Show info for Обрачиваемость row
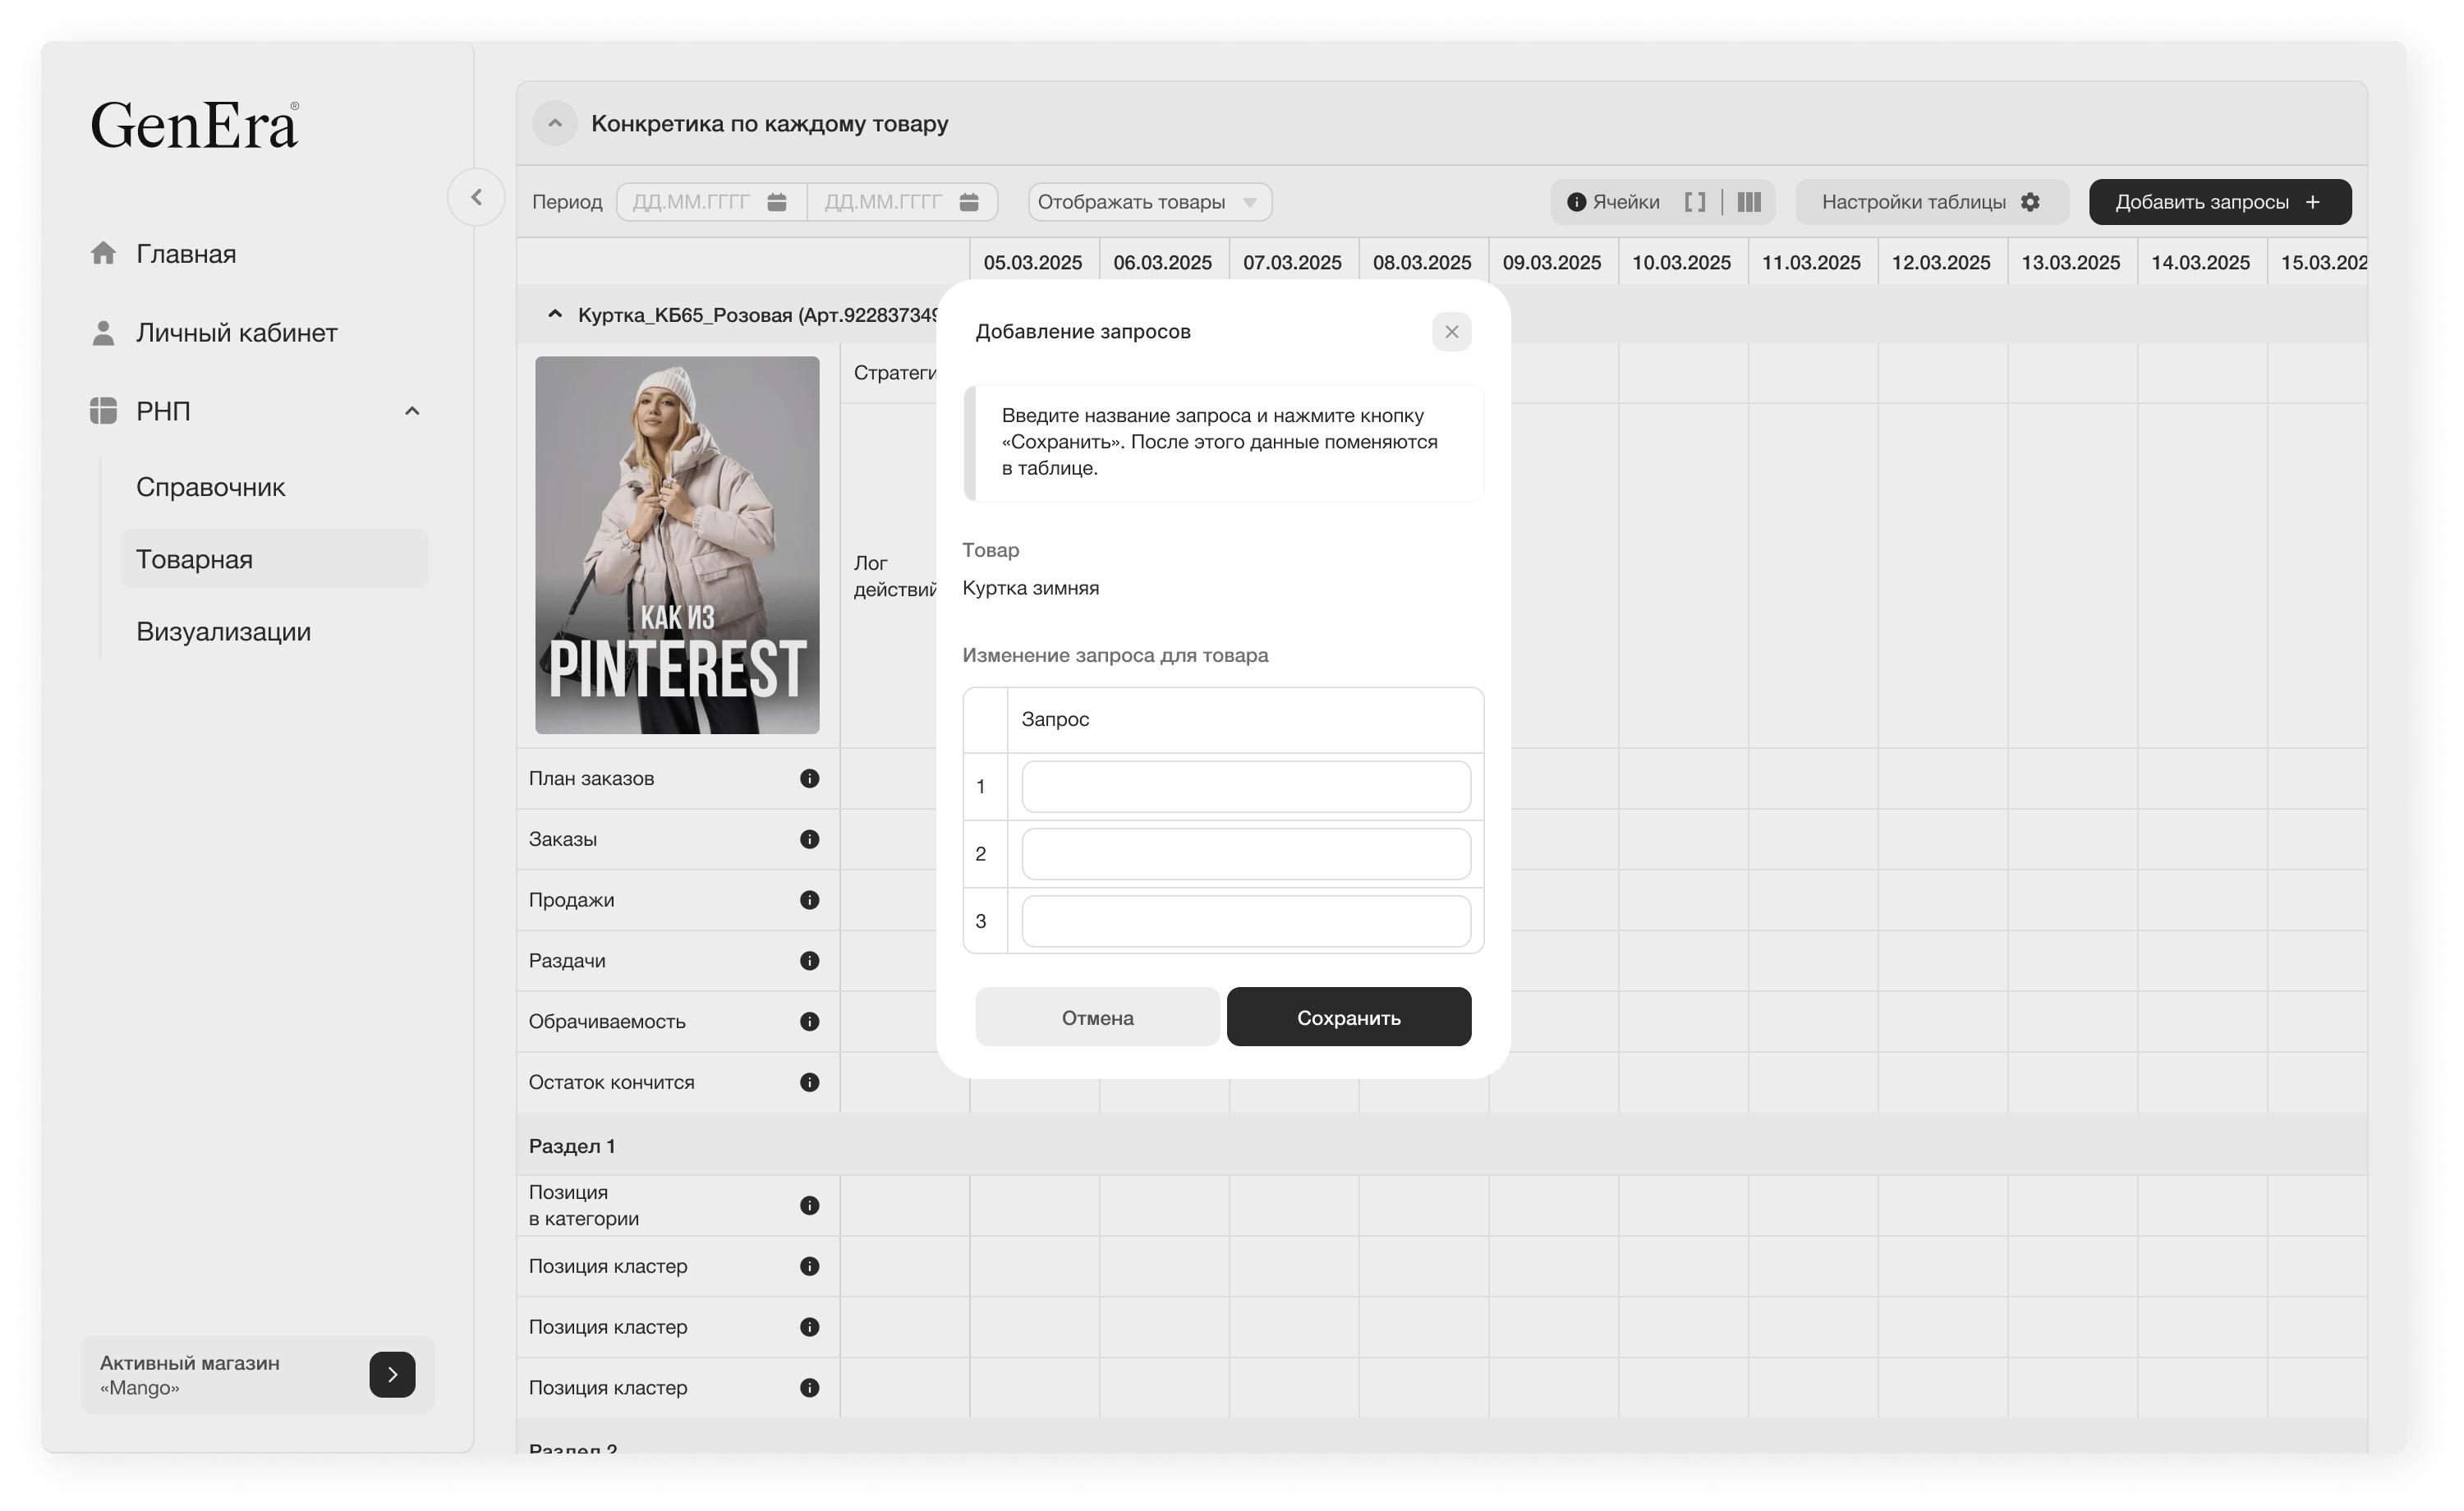 click(x=810, y=1021)
